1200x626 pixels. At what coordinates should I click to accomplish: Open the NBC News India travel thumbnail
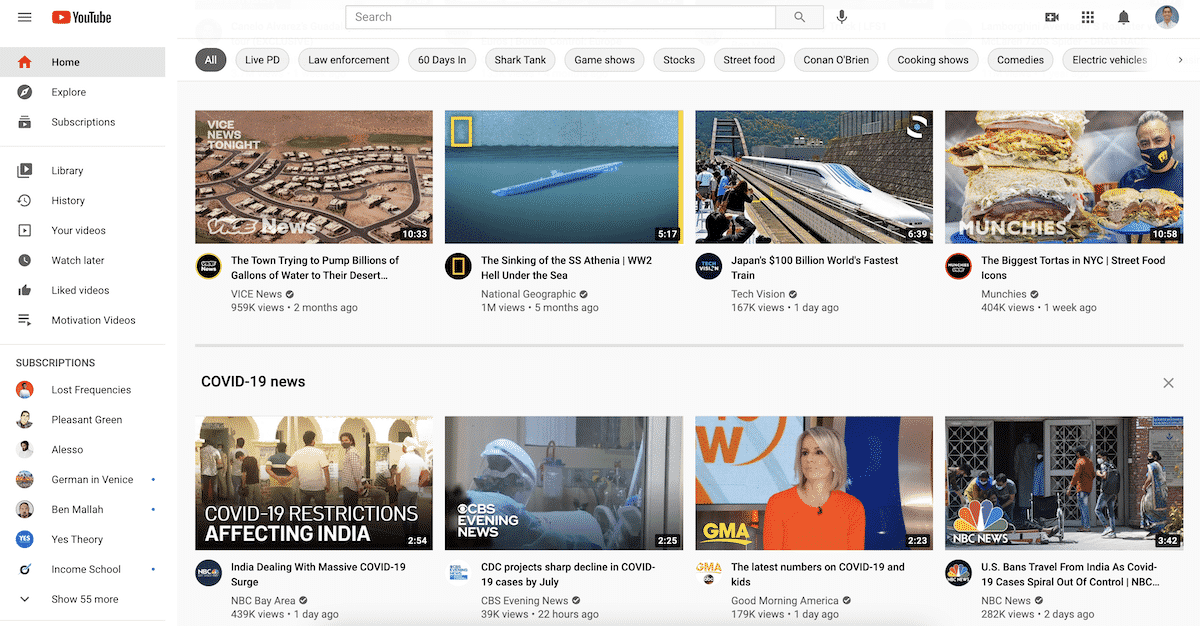1064,483
